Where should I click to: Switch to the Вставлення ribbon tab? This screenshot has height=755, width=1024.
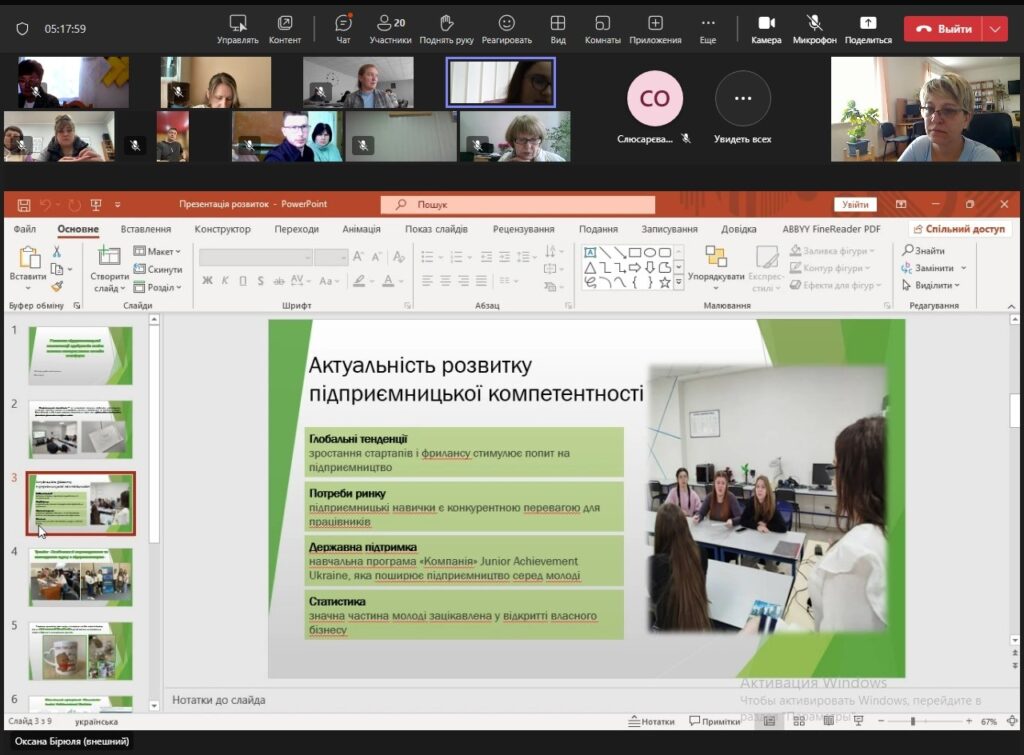(x=146, y=229)
